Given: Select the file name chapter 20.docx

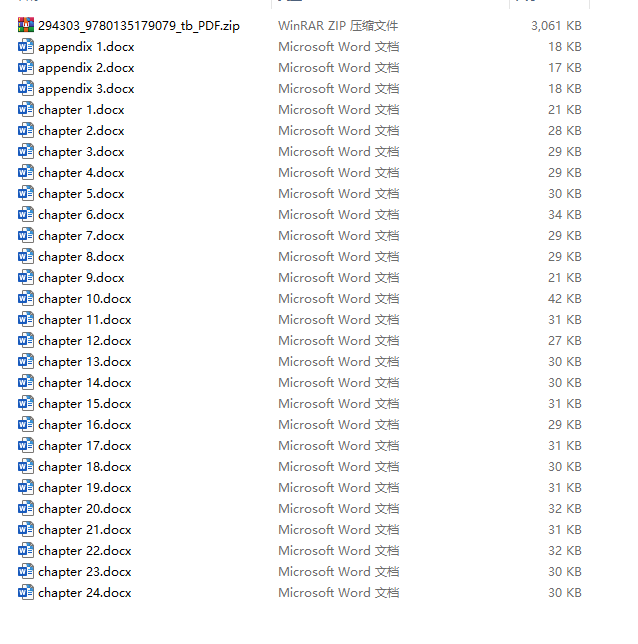Looking at the screenshot, I should [x=85, y=509].
